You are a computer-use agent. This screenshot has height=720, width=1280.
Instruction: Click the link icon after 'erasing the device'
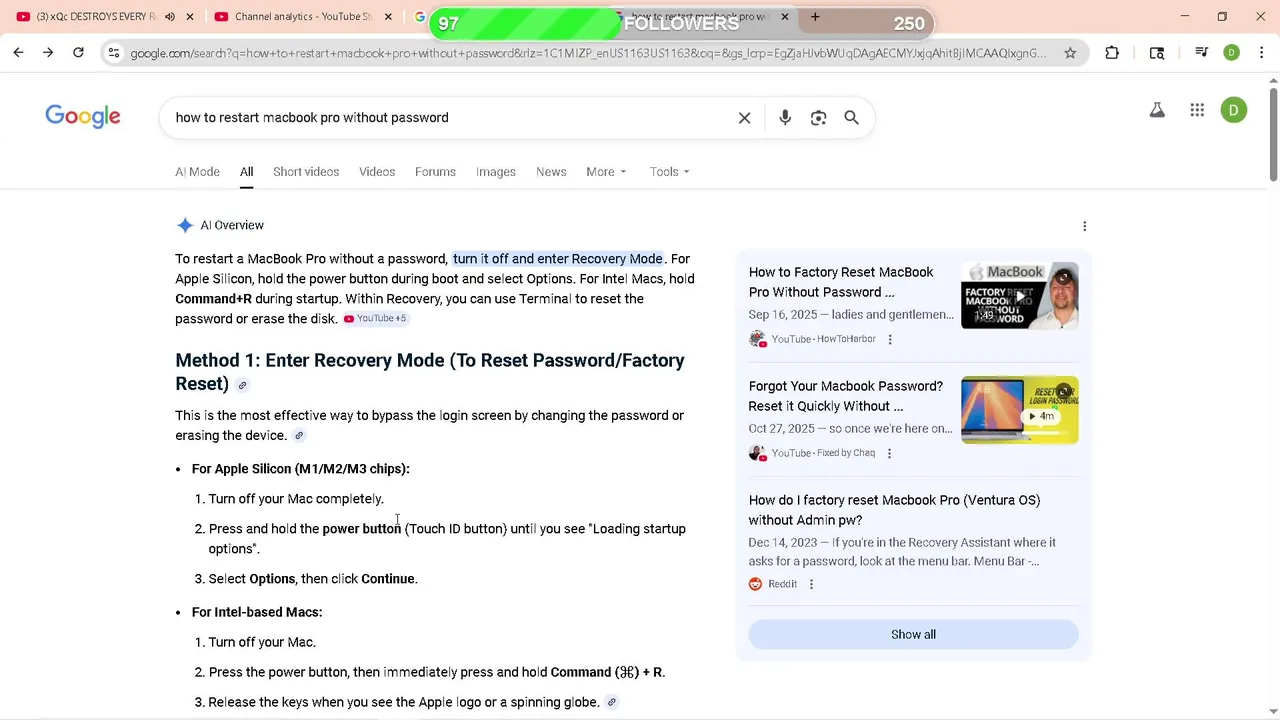pyautogui.click(x=298, y=436)
